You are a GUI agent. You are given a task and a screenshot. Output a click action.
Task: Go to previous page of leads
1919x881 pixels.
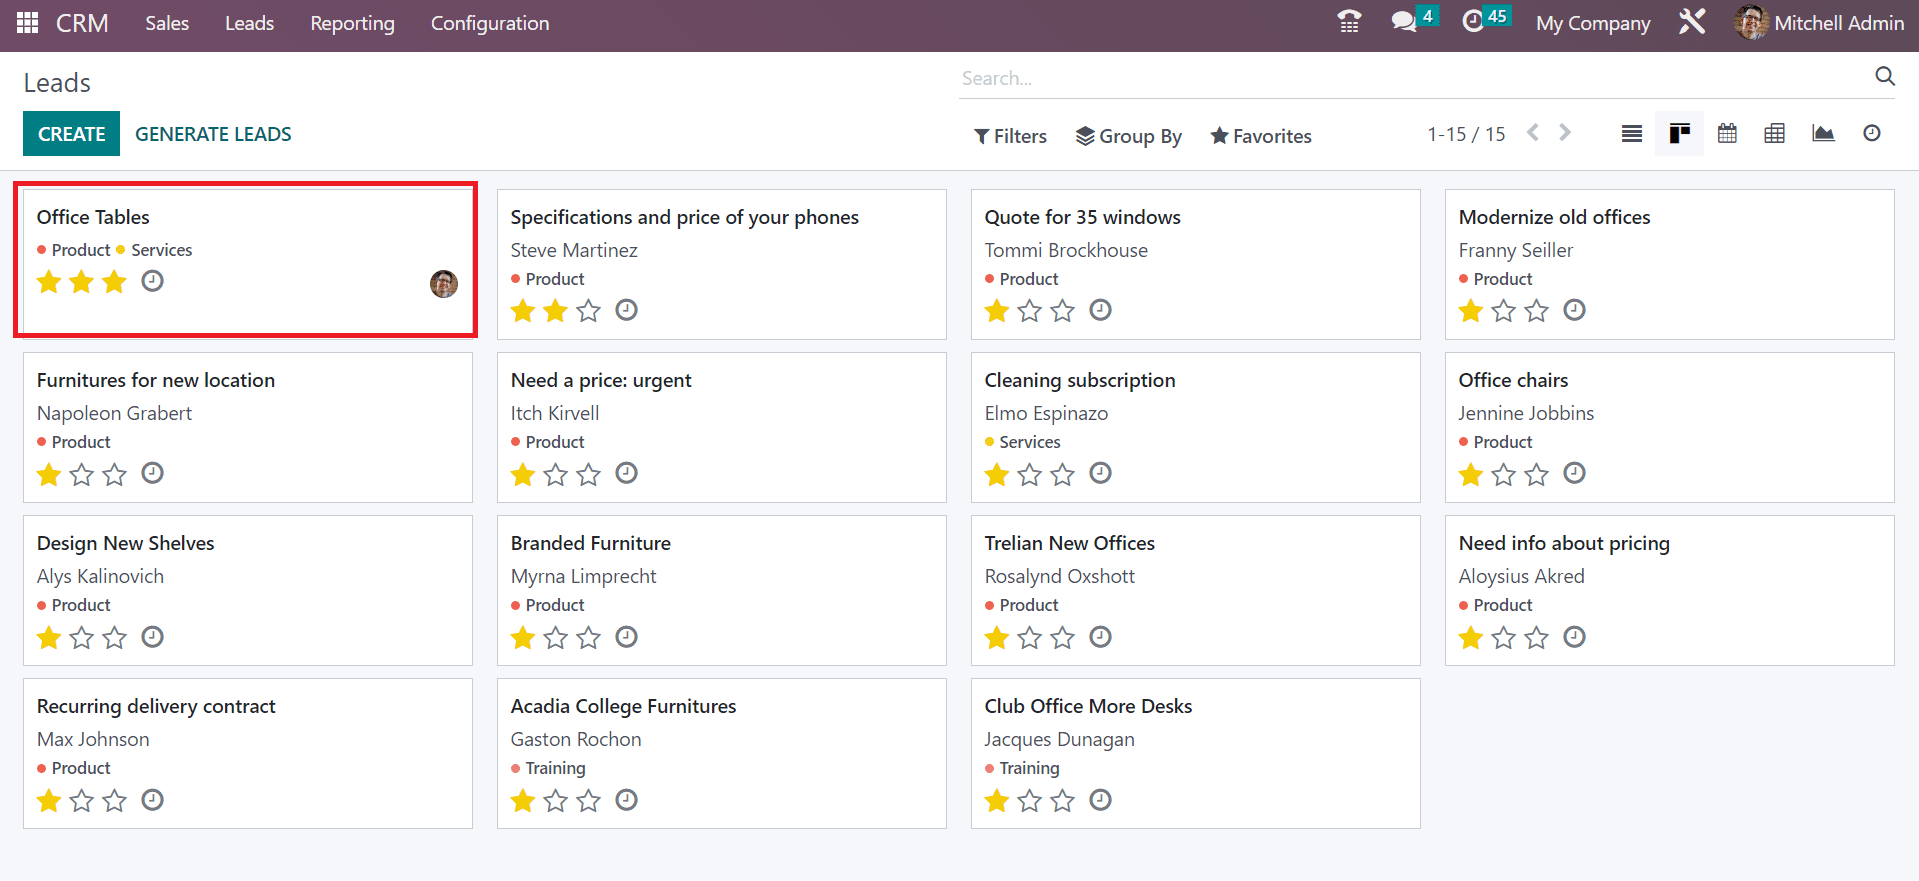point(1533,133)
